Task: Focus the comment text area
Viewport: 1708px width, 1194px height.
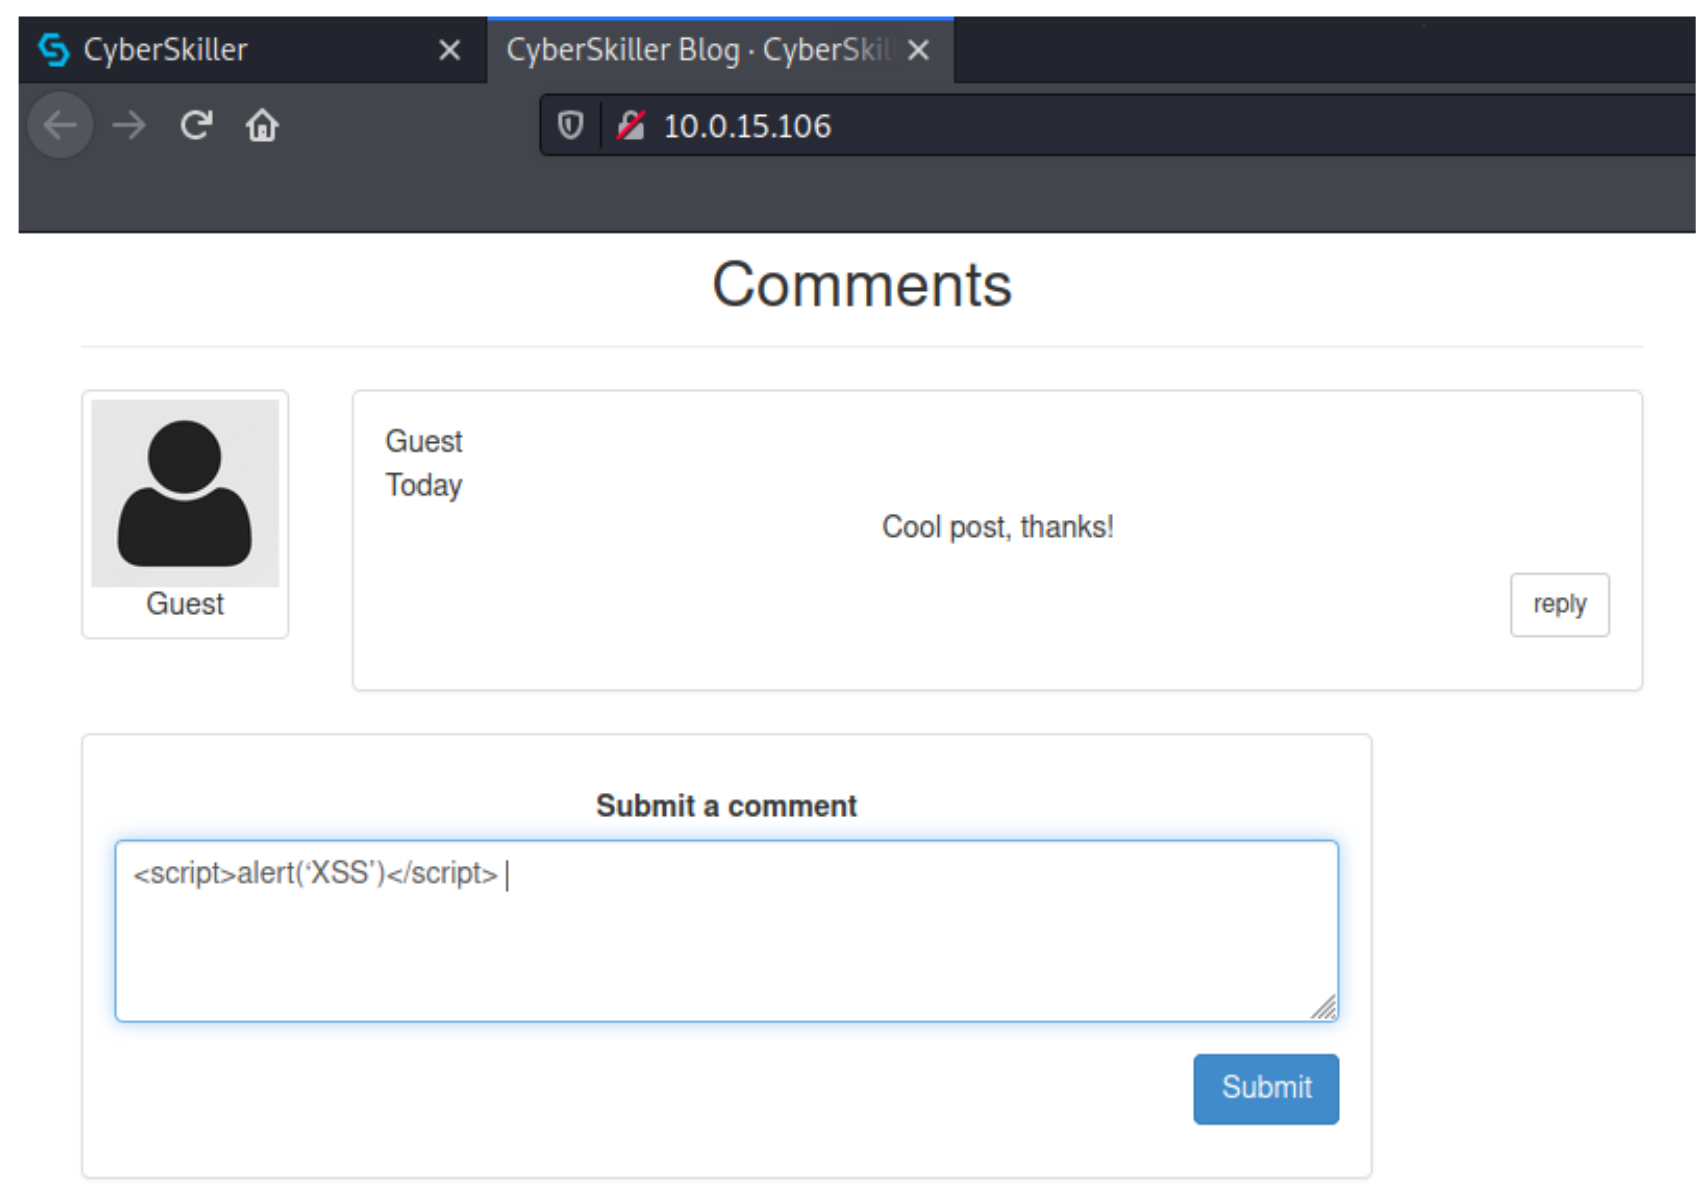Action: (x=726, y=940)
